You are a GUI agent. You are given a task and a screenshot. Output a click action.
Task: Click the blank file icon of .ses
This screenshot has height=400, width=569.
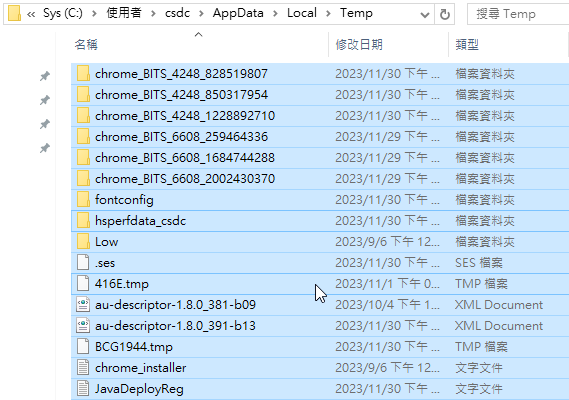[x=83, y=262]
